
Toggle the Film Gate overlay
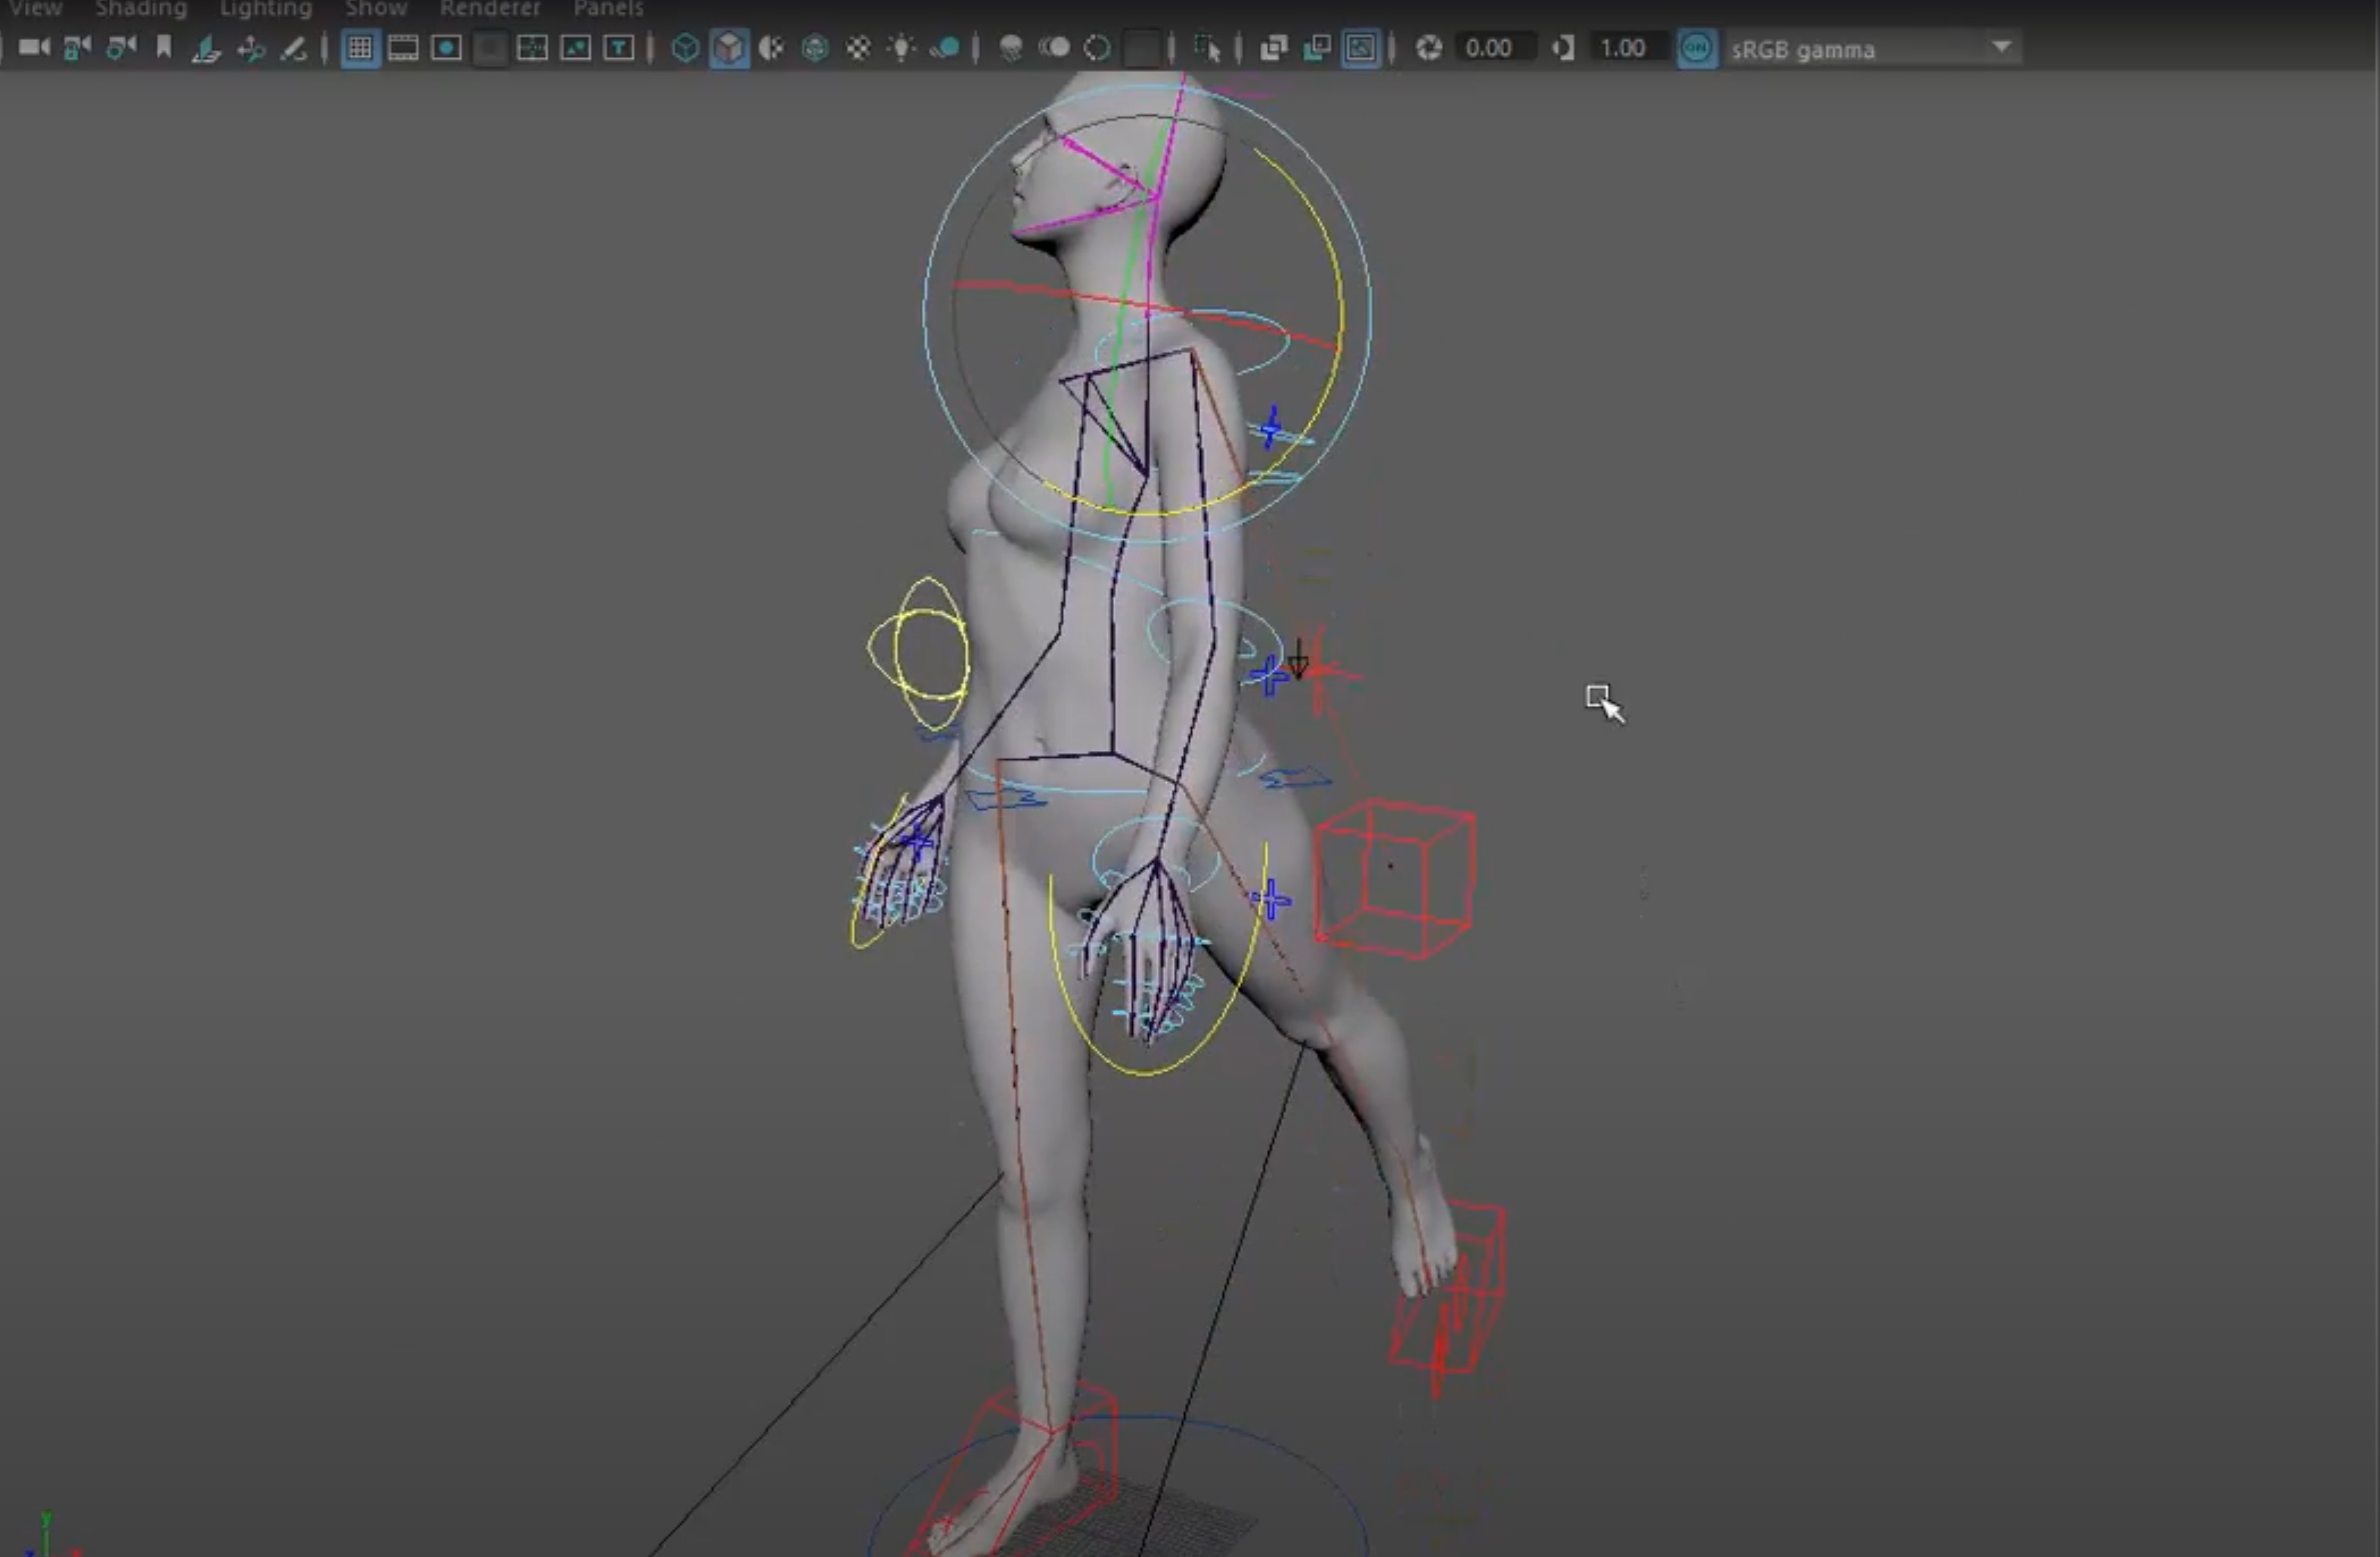403,48
